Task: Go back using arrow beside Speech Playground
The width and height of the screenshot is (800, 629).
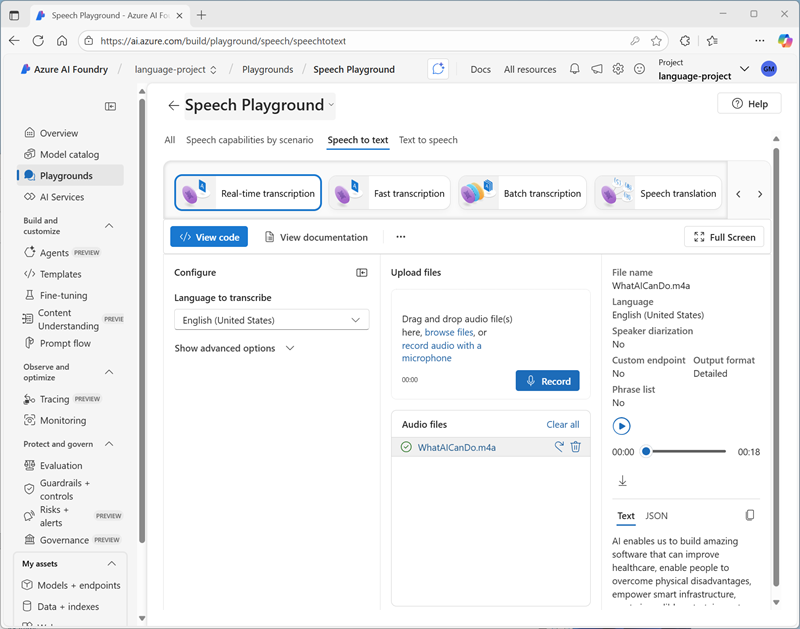Action: point(173,105)
